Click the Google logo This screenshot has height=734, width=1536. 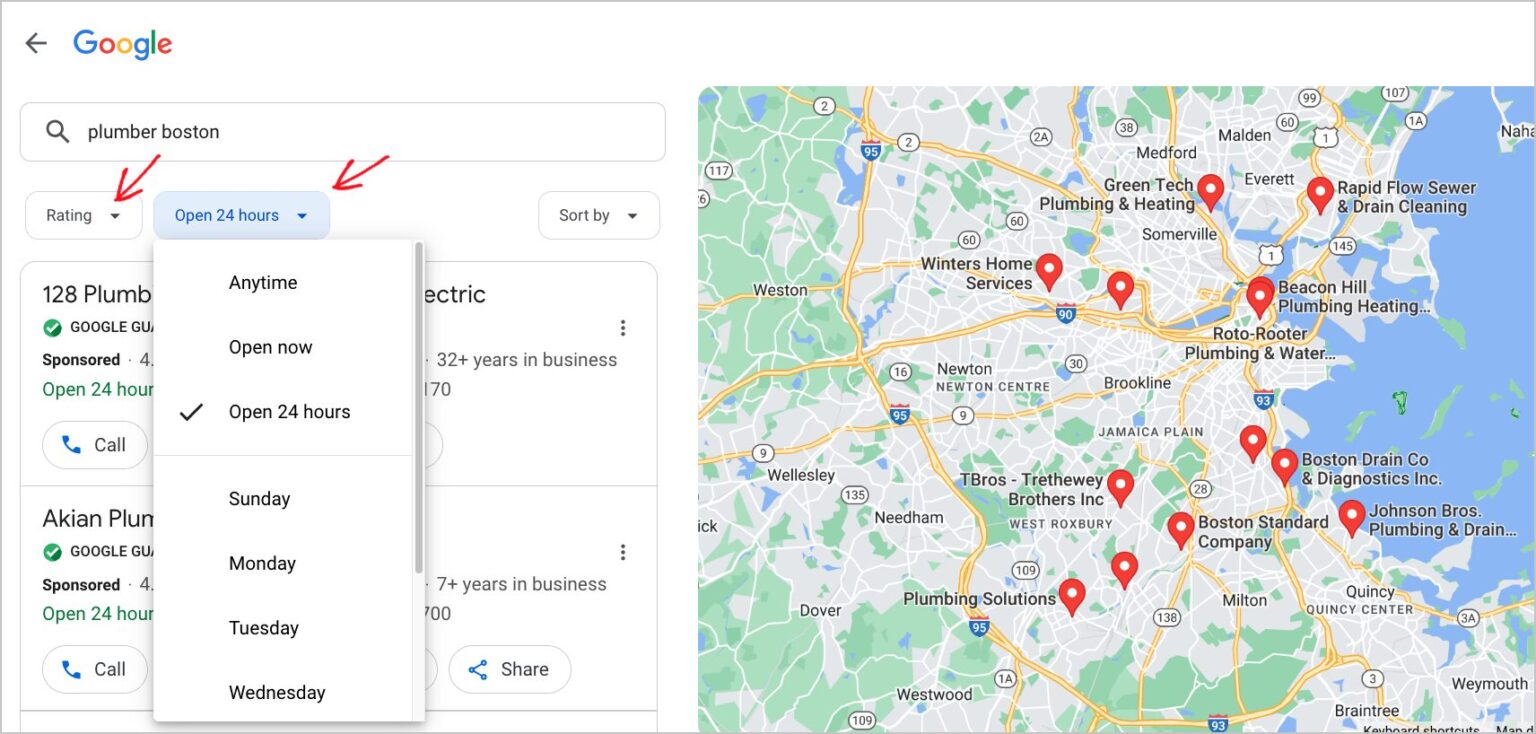point(122,43)
